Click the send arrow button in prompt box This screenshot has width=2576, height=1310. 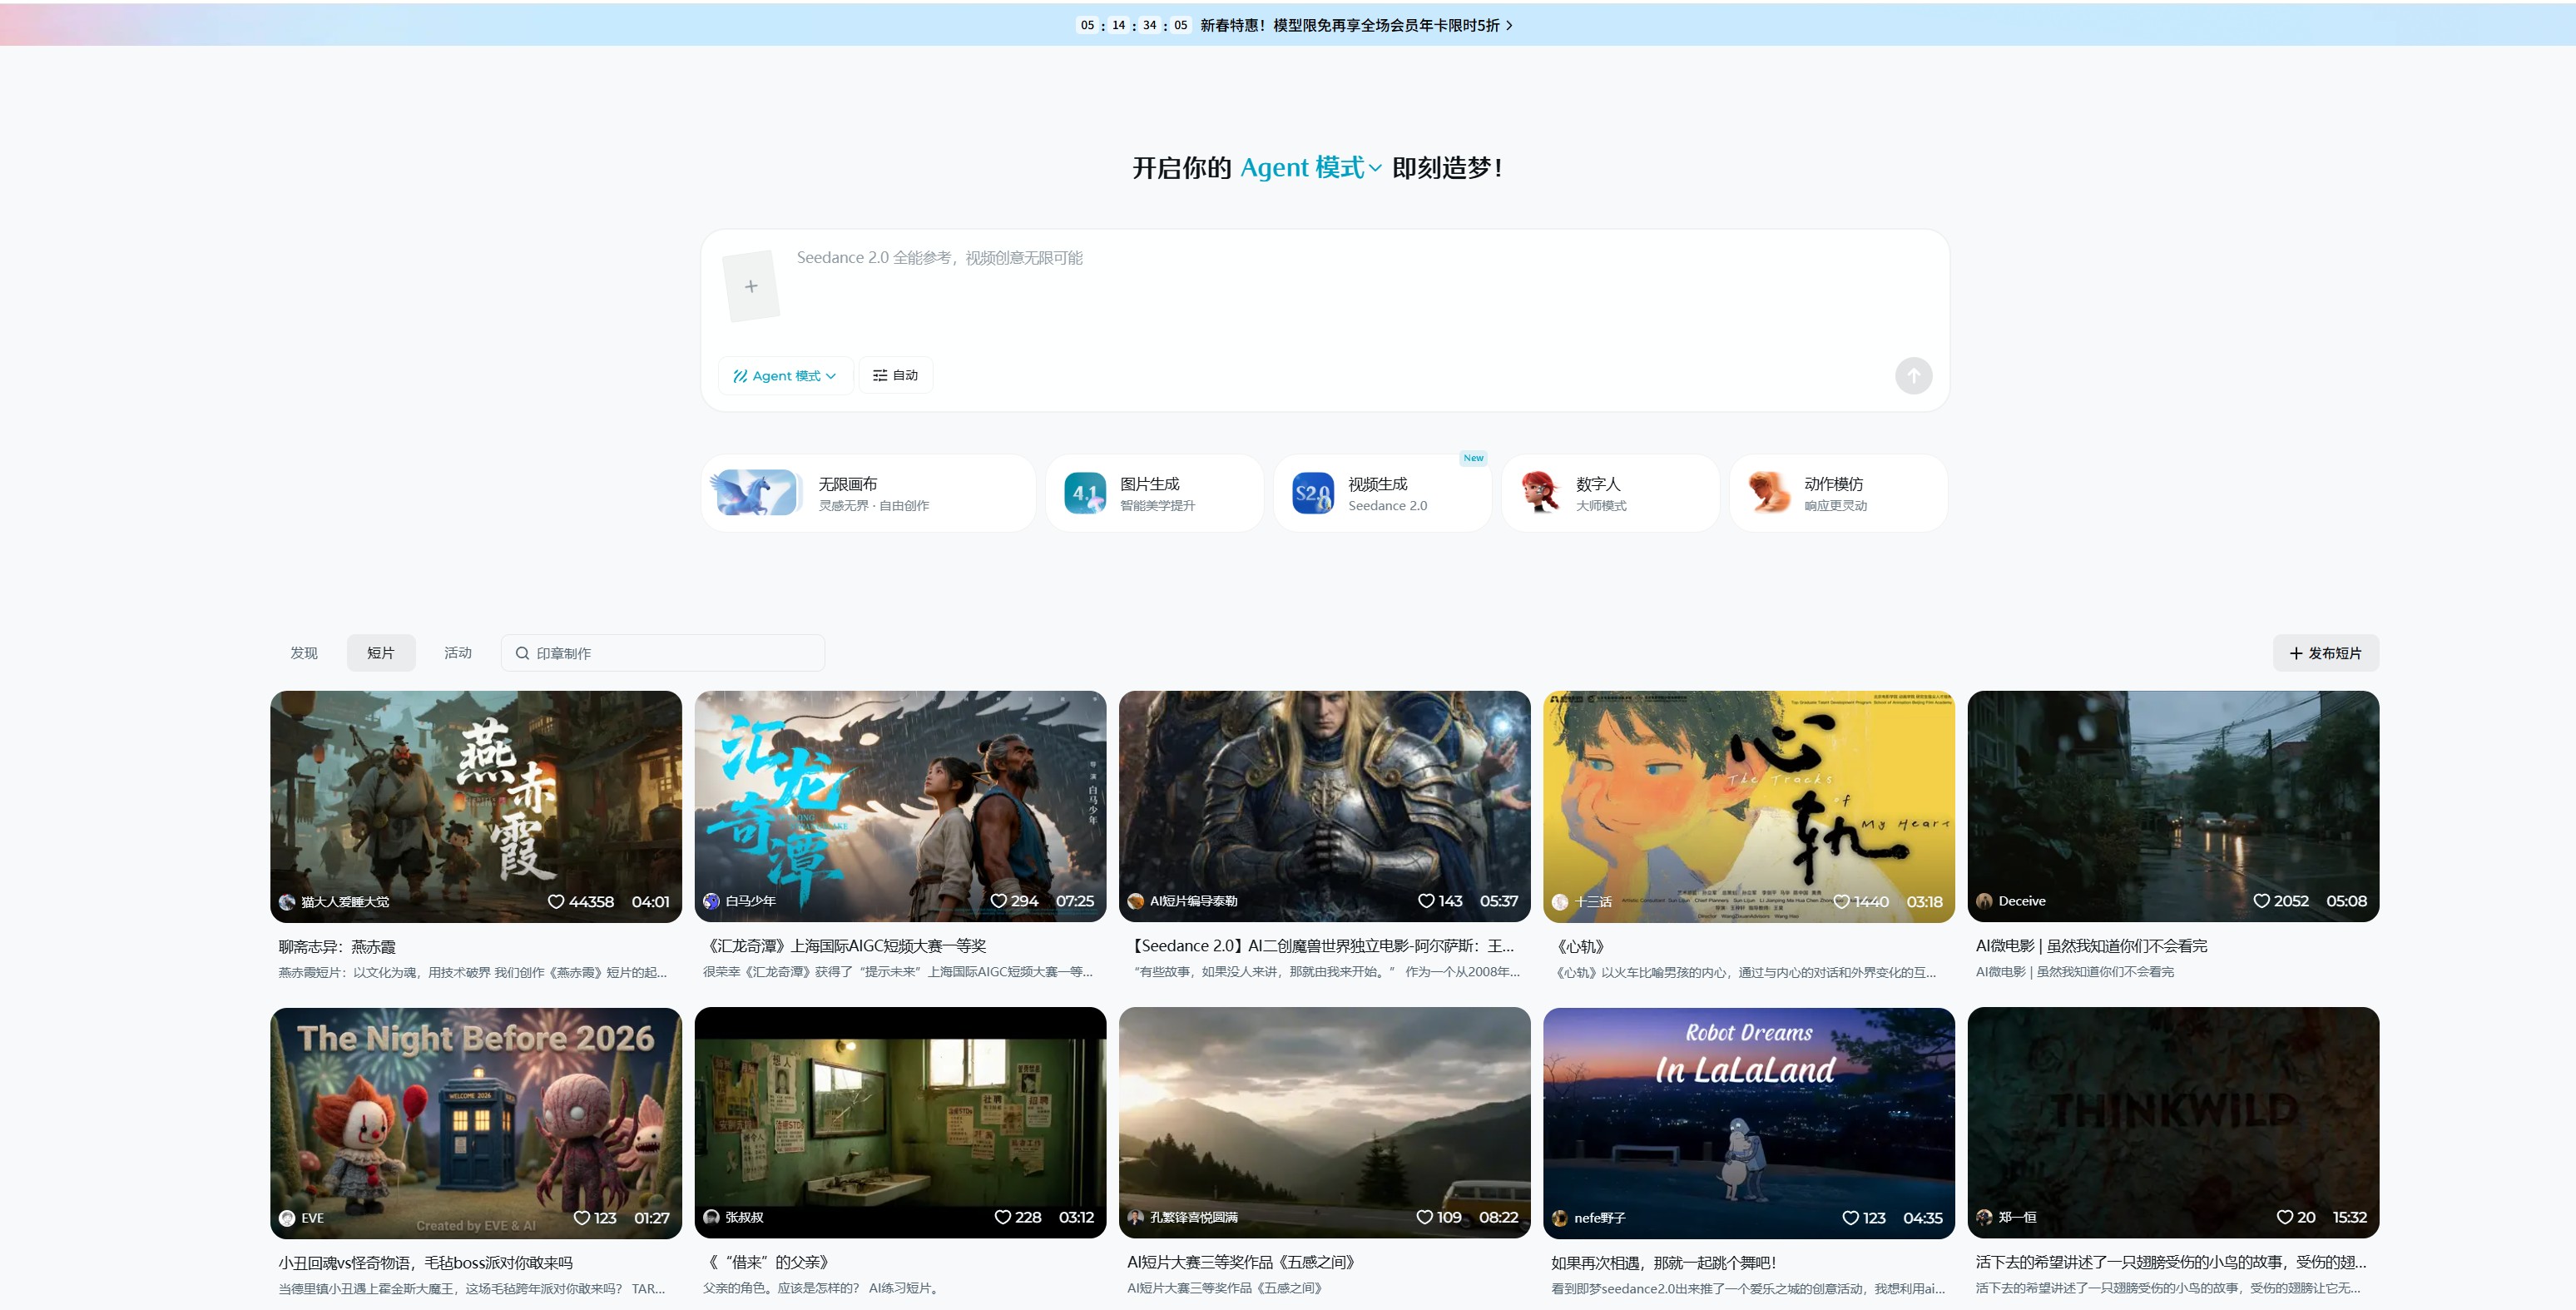[1912, 376]
